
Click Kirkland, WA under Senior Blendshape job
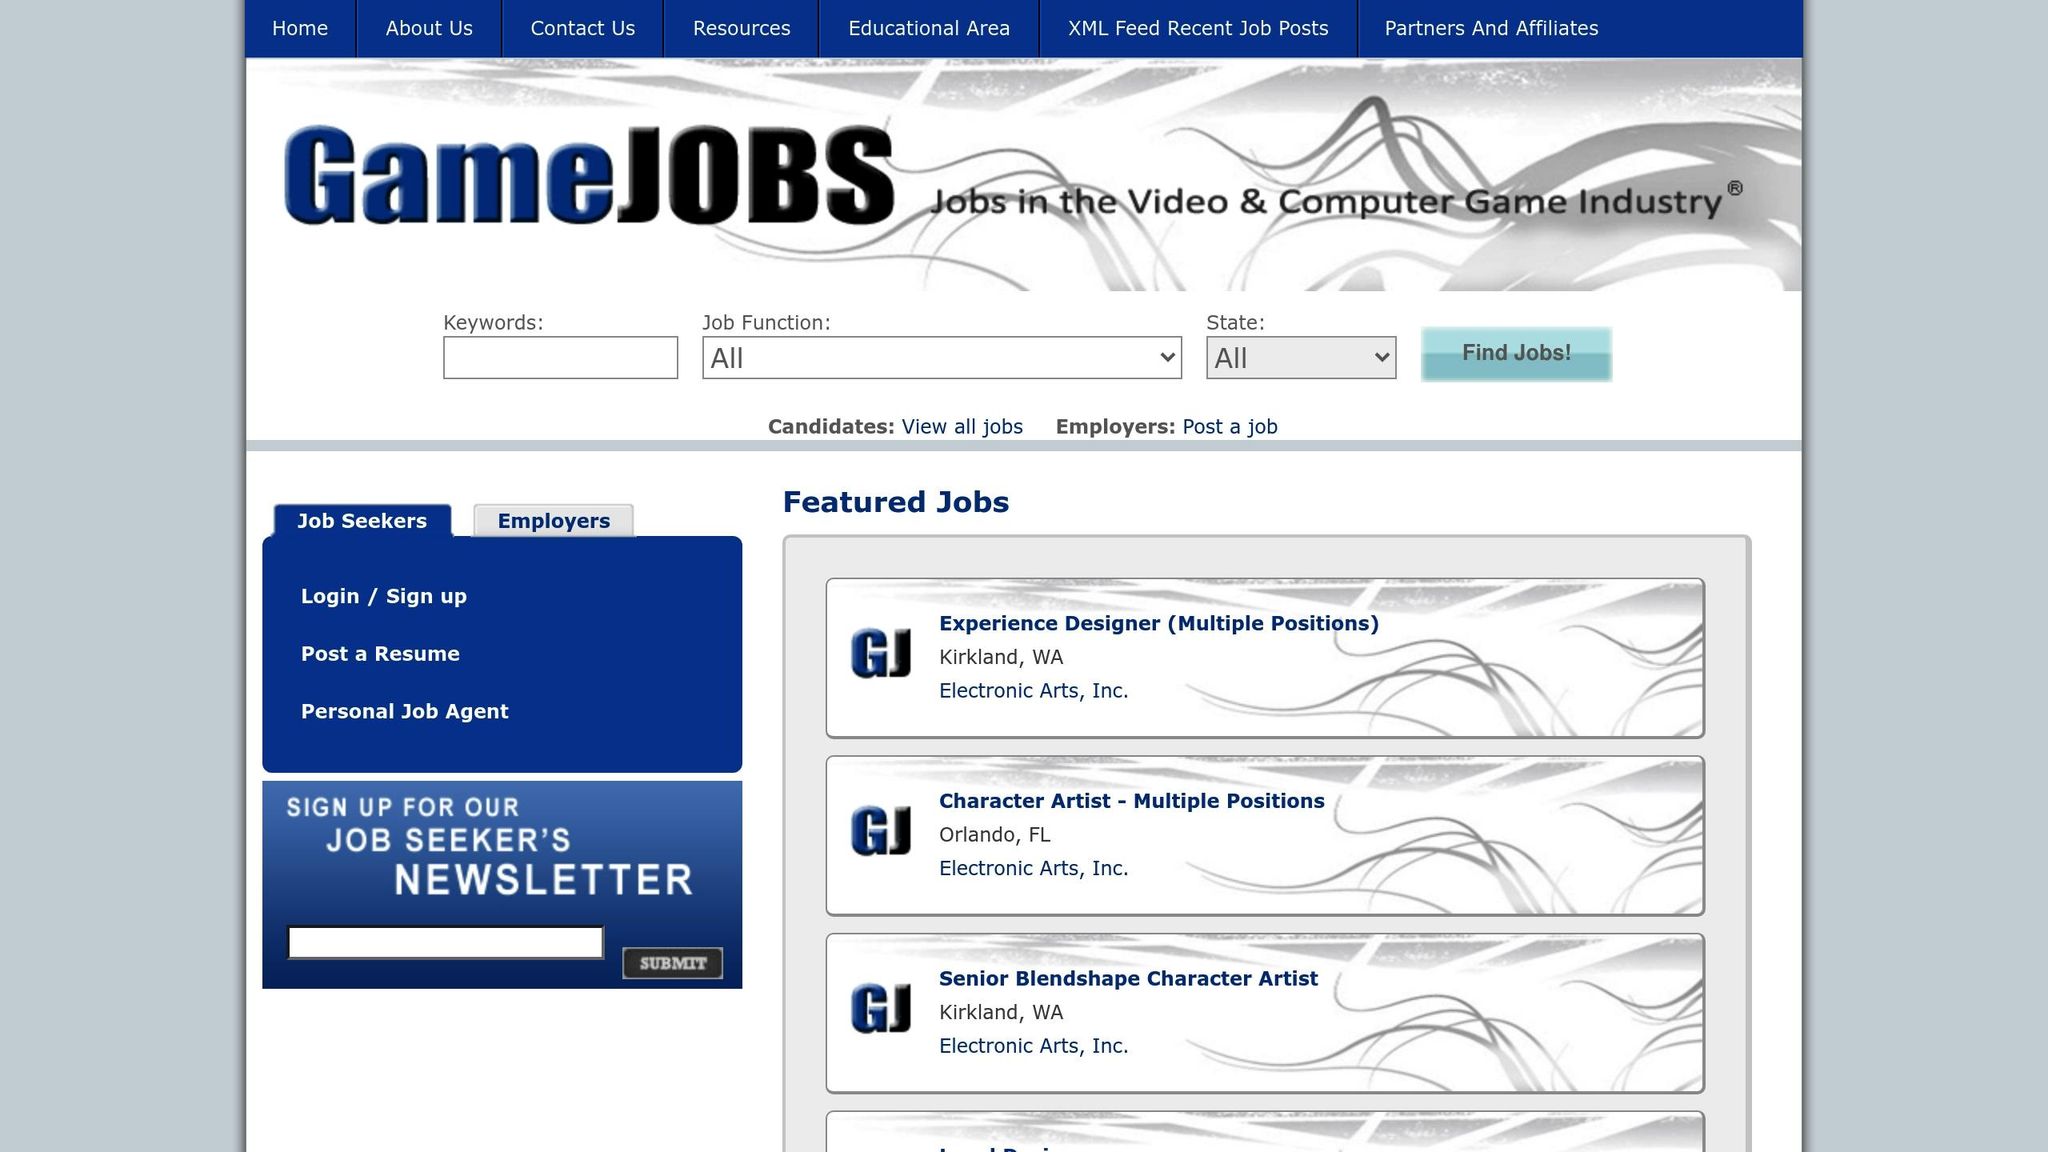(x=1000, y=1013)
